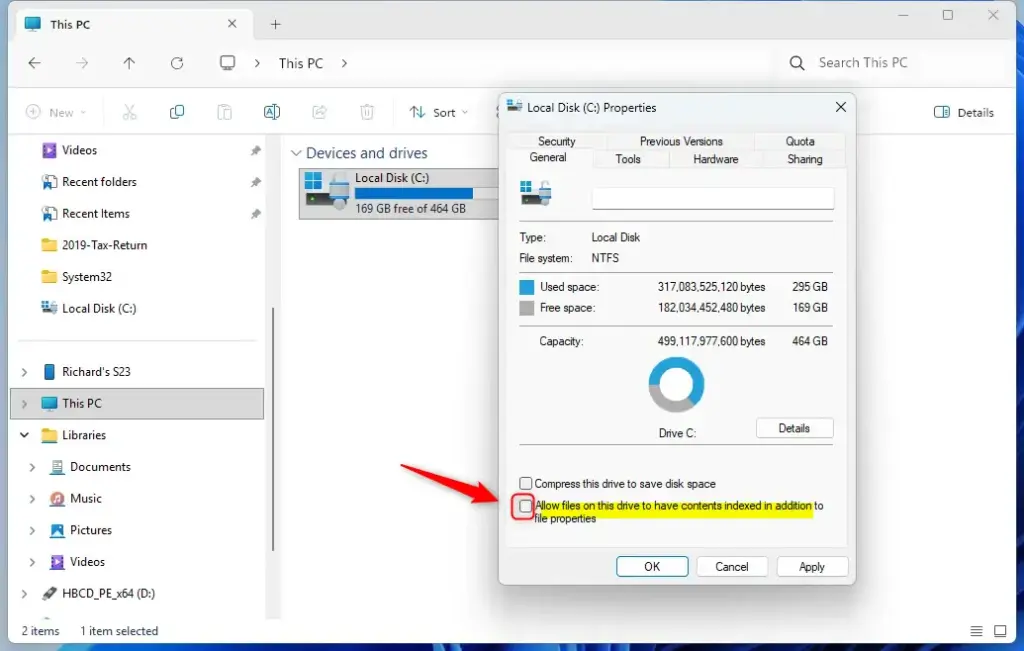Click the Paste clipboard icon
This screenshot has height=651, width=1024.
[x=224, y=112]
